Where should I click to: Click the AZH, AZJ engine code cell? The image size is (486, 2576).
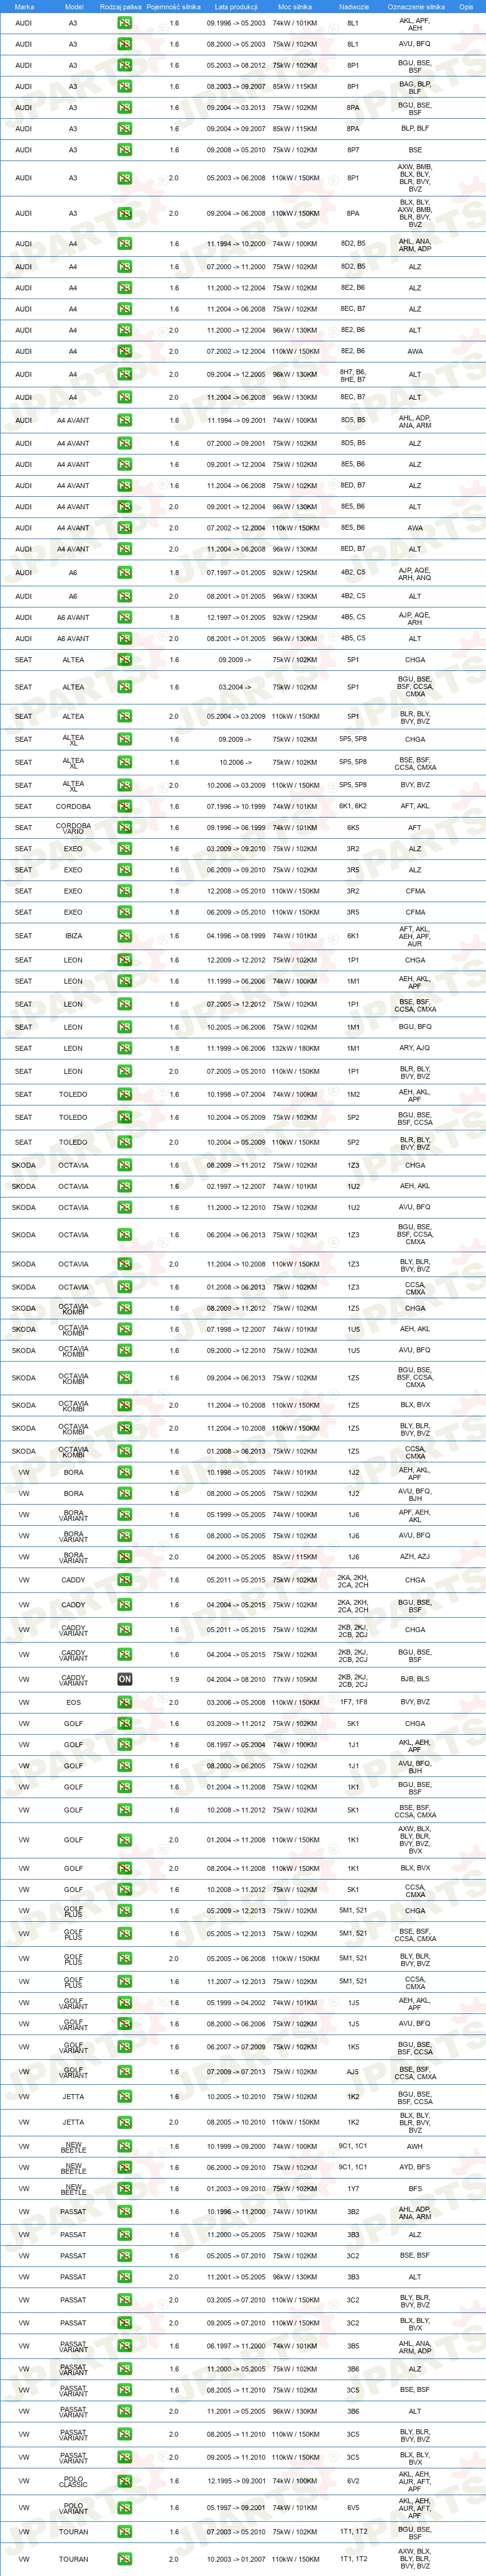pyautogui.click(x=415, y=1557)
